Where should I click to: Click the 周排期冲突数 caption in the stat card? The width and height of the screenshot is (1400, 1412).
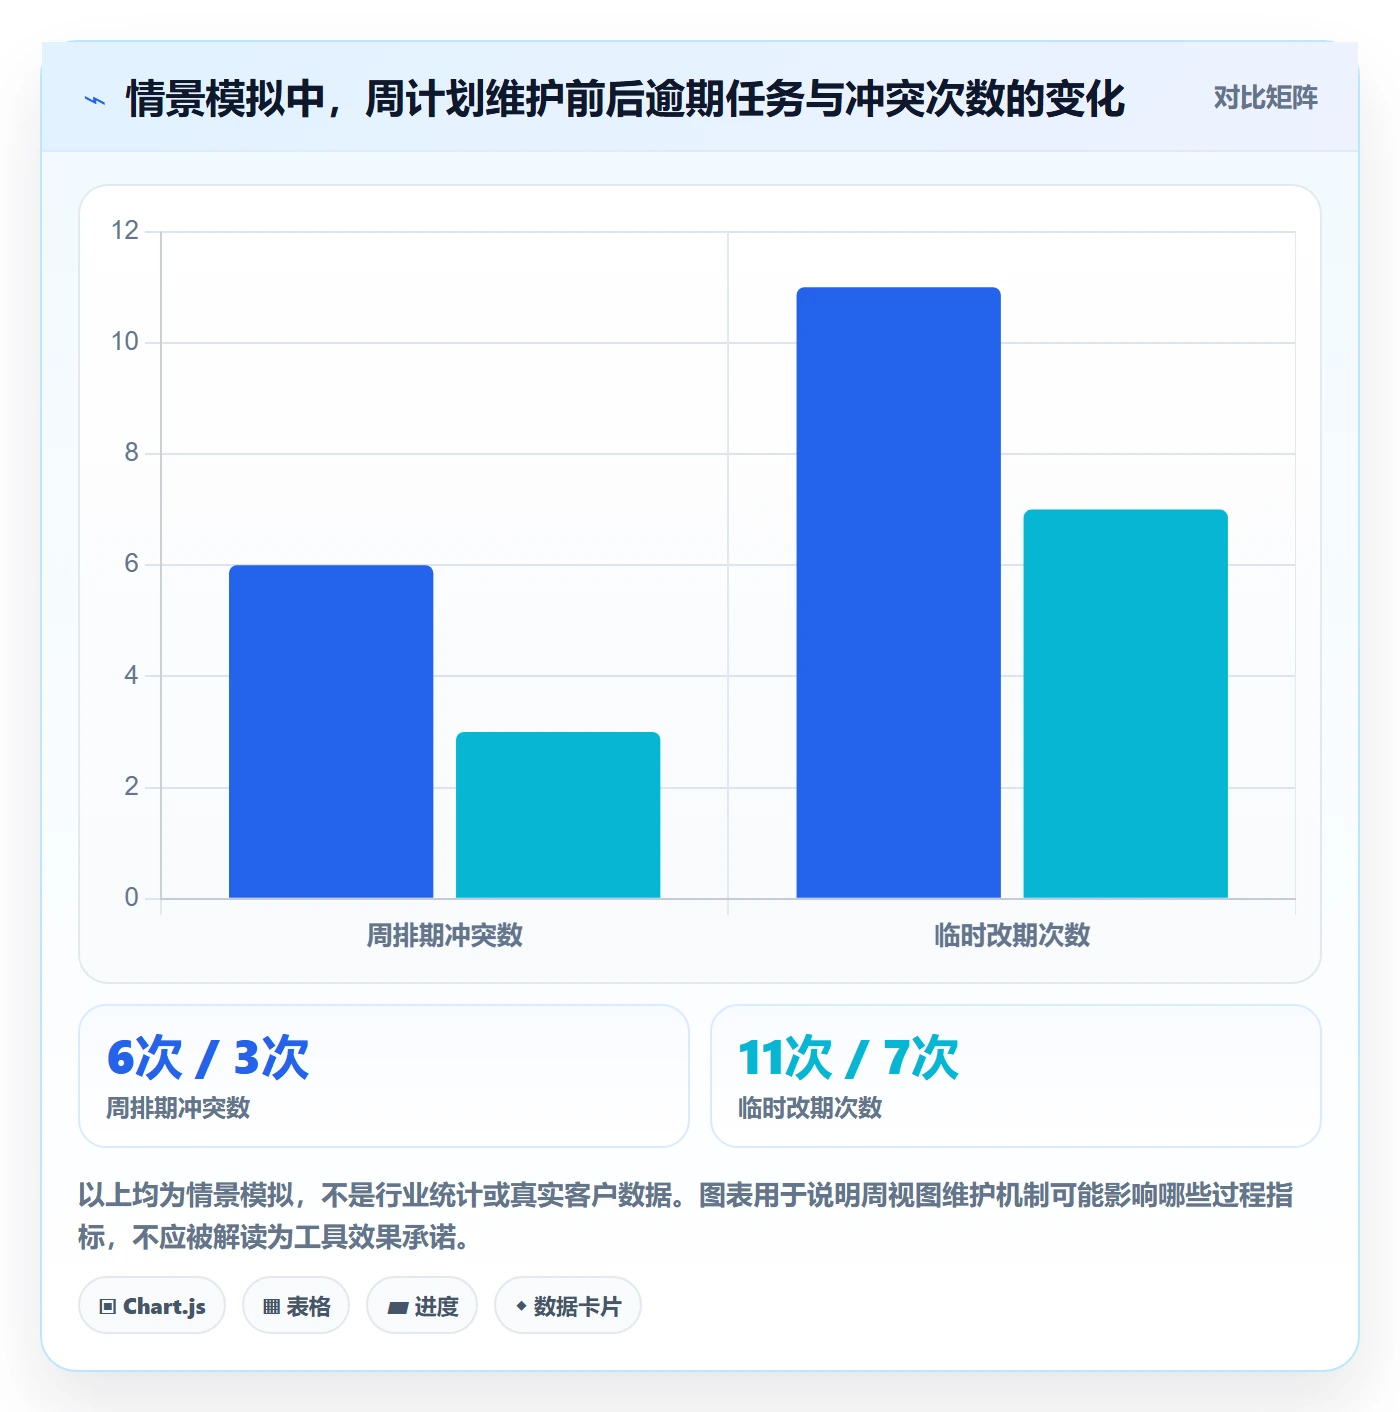coord(178,1108)
